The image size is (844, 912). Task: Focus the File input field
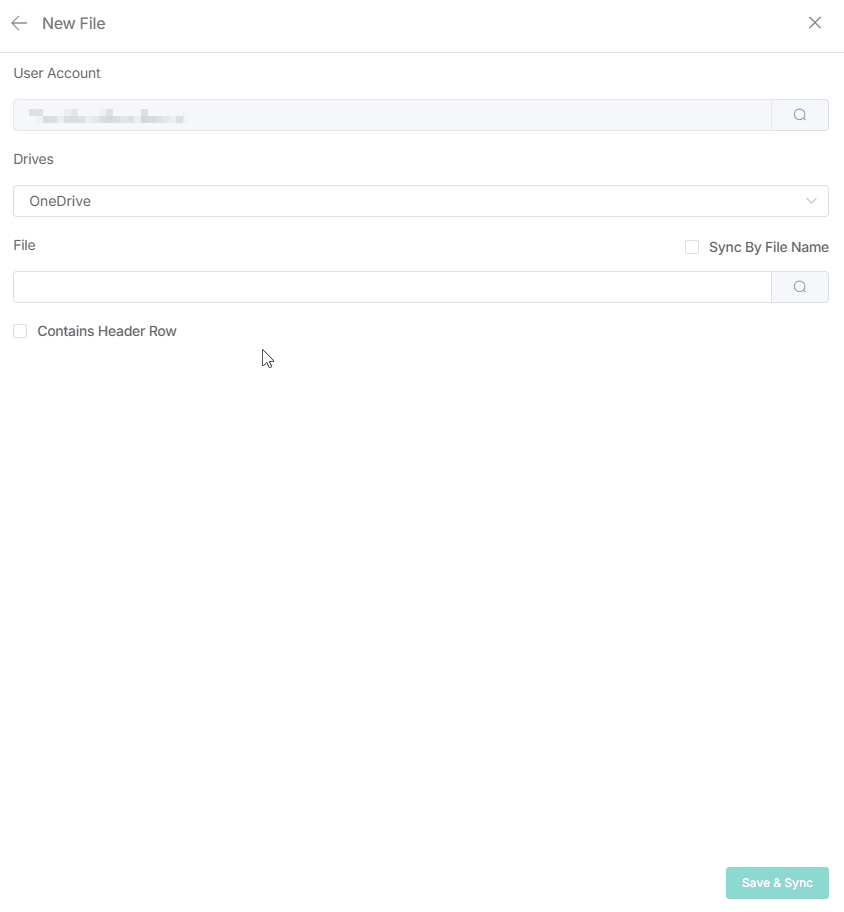(x=392, y=287)
